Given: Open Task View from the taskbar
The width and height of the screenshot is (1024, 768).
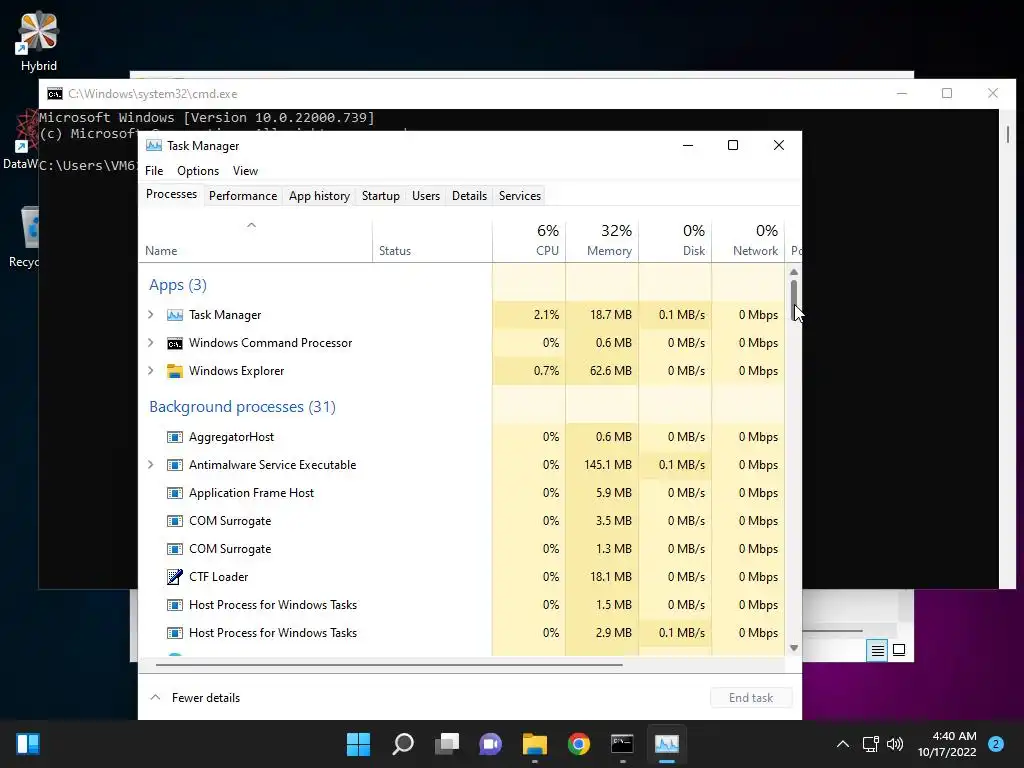Looking at the screenshot, I should click(447, 744).
